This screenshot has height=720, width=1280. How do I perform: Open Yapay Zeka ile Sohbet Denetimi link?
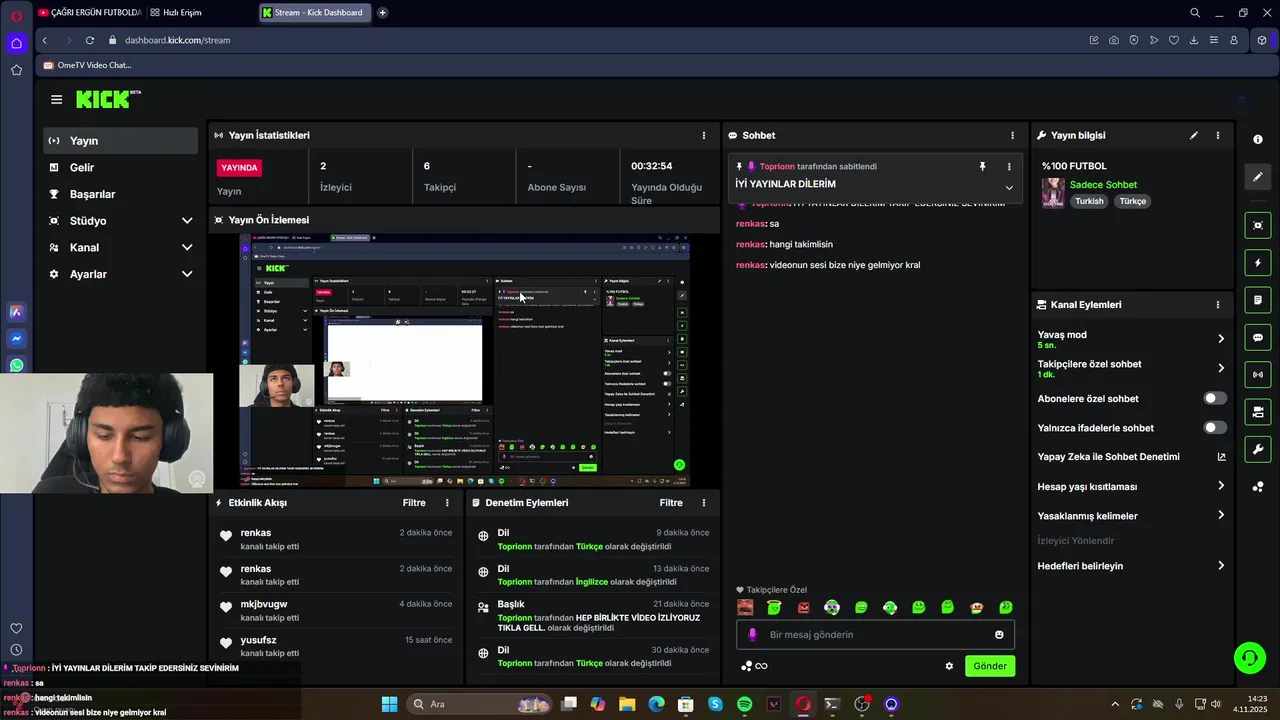tap(1131, 457)
